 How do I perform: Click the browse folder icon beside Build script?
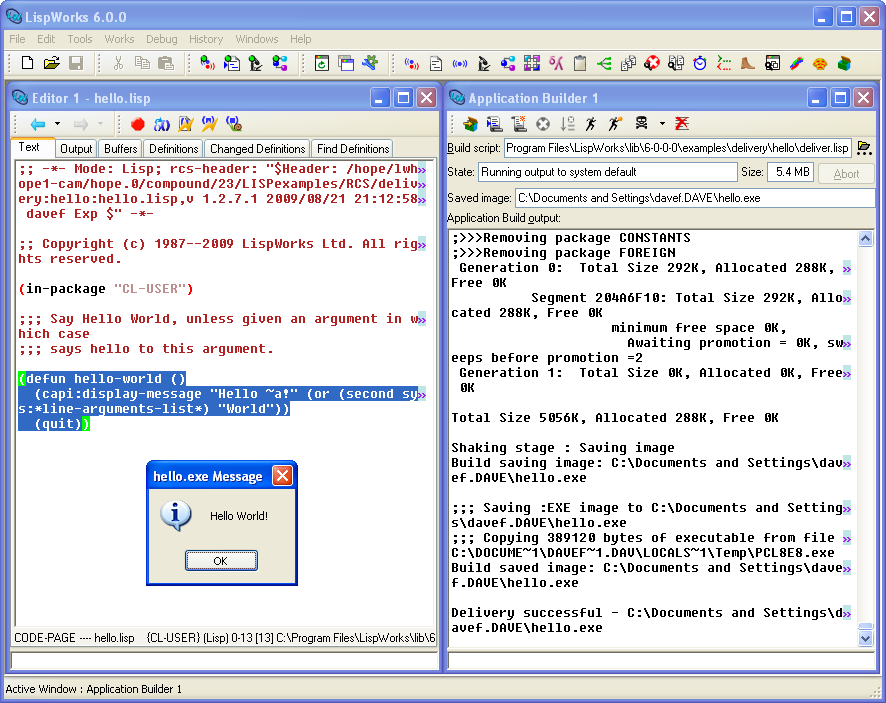(x=864, y=148)
